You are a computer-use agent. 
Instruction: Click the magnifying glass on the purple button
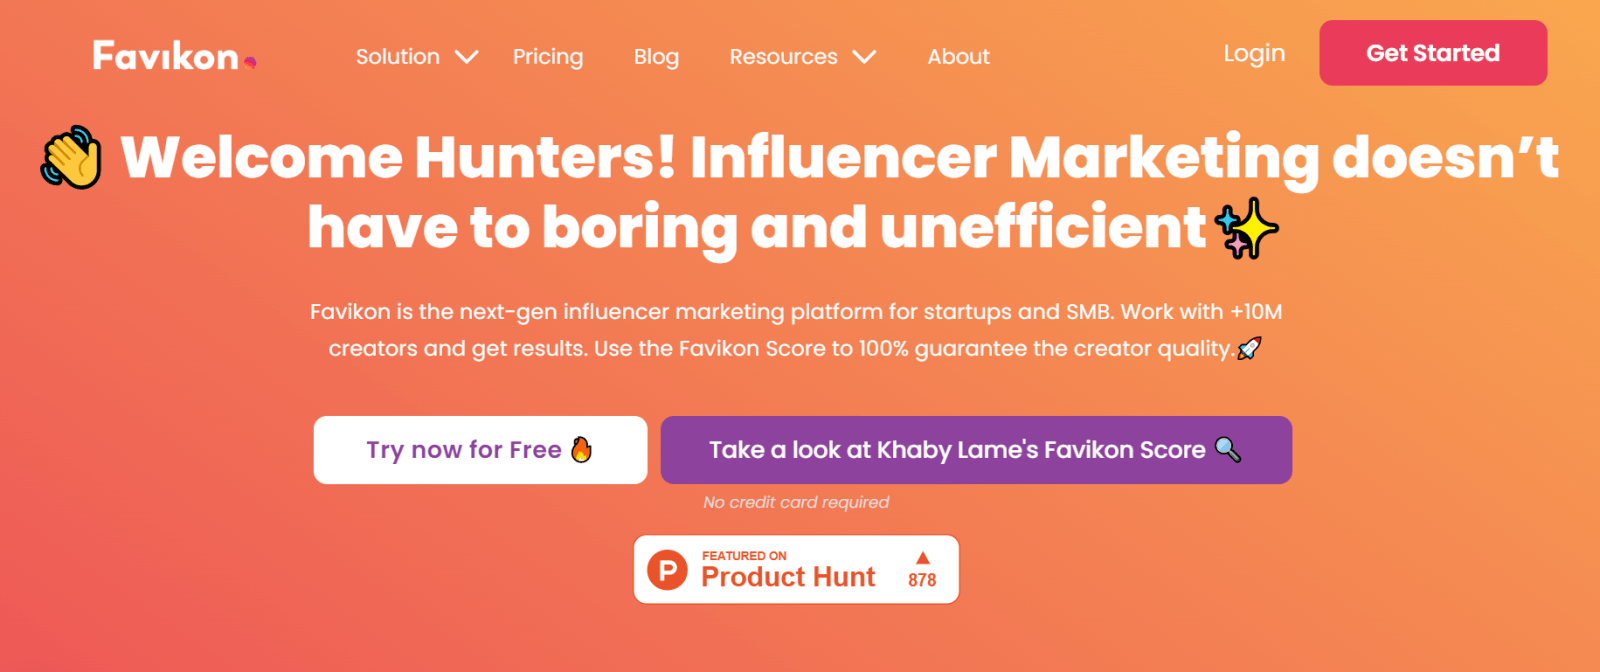[x=1228, y=450]
